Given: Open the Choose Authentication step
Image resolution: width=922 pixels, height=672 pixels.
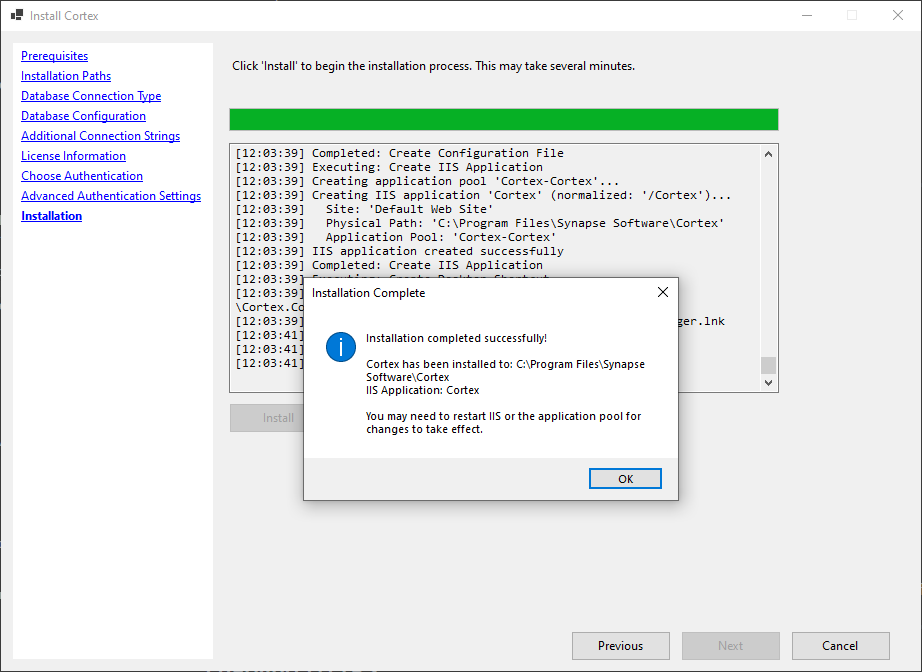Looking at the screenshot, I should (x=81, y=175).
